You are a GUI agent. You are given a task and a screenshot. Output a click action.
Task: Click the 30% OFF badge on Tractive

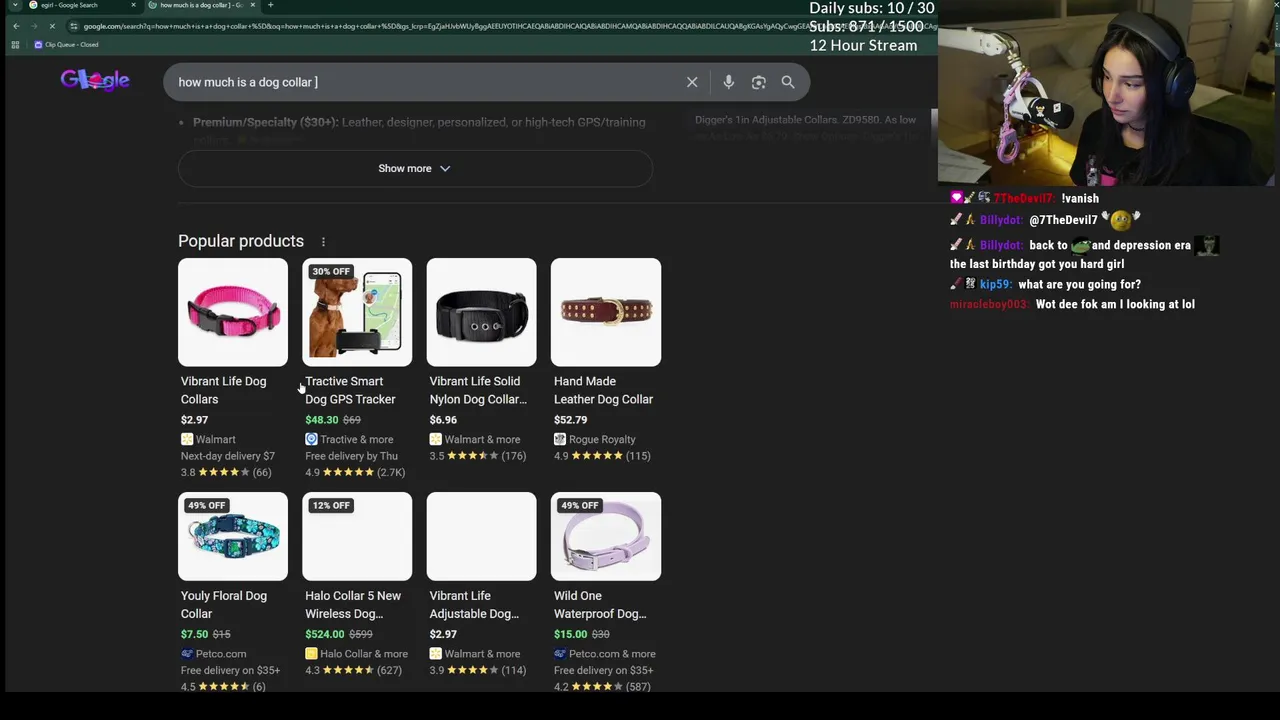330,271
